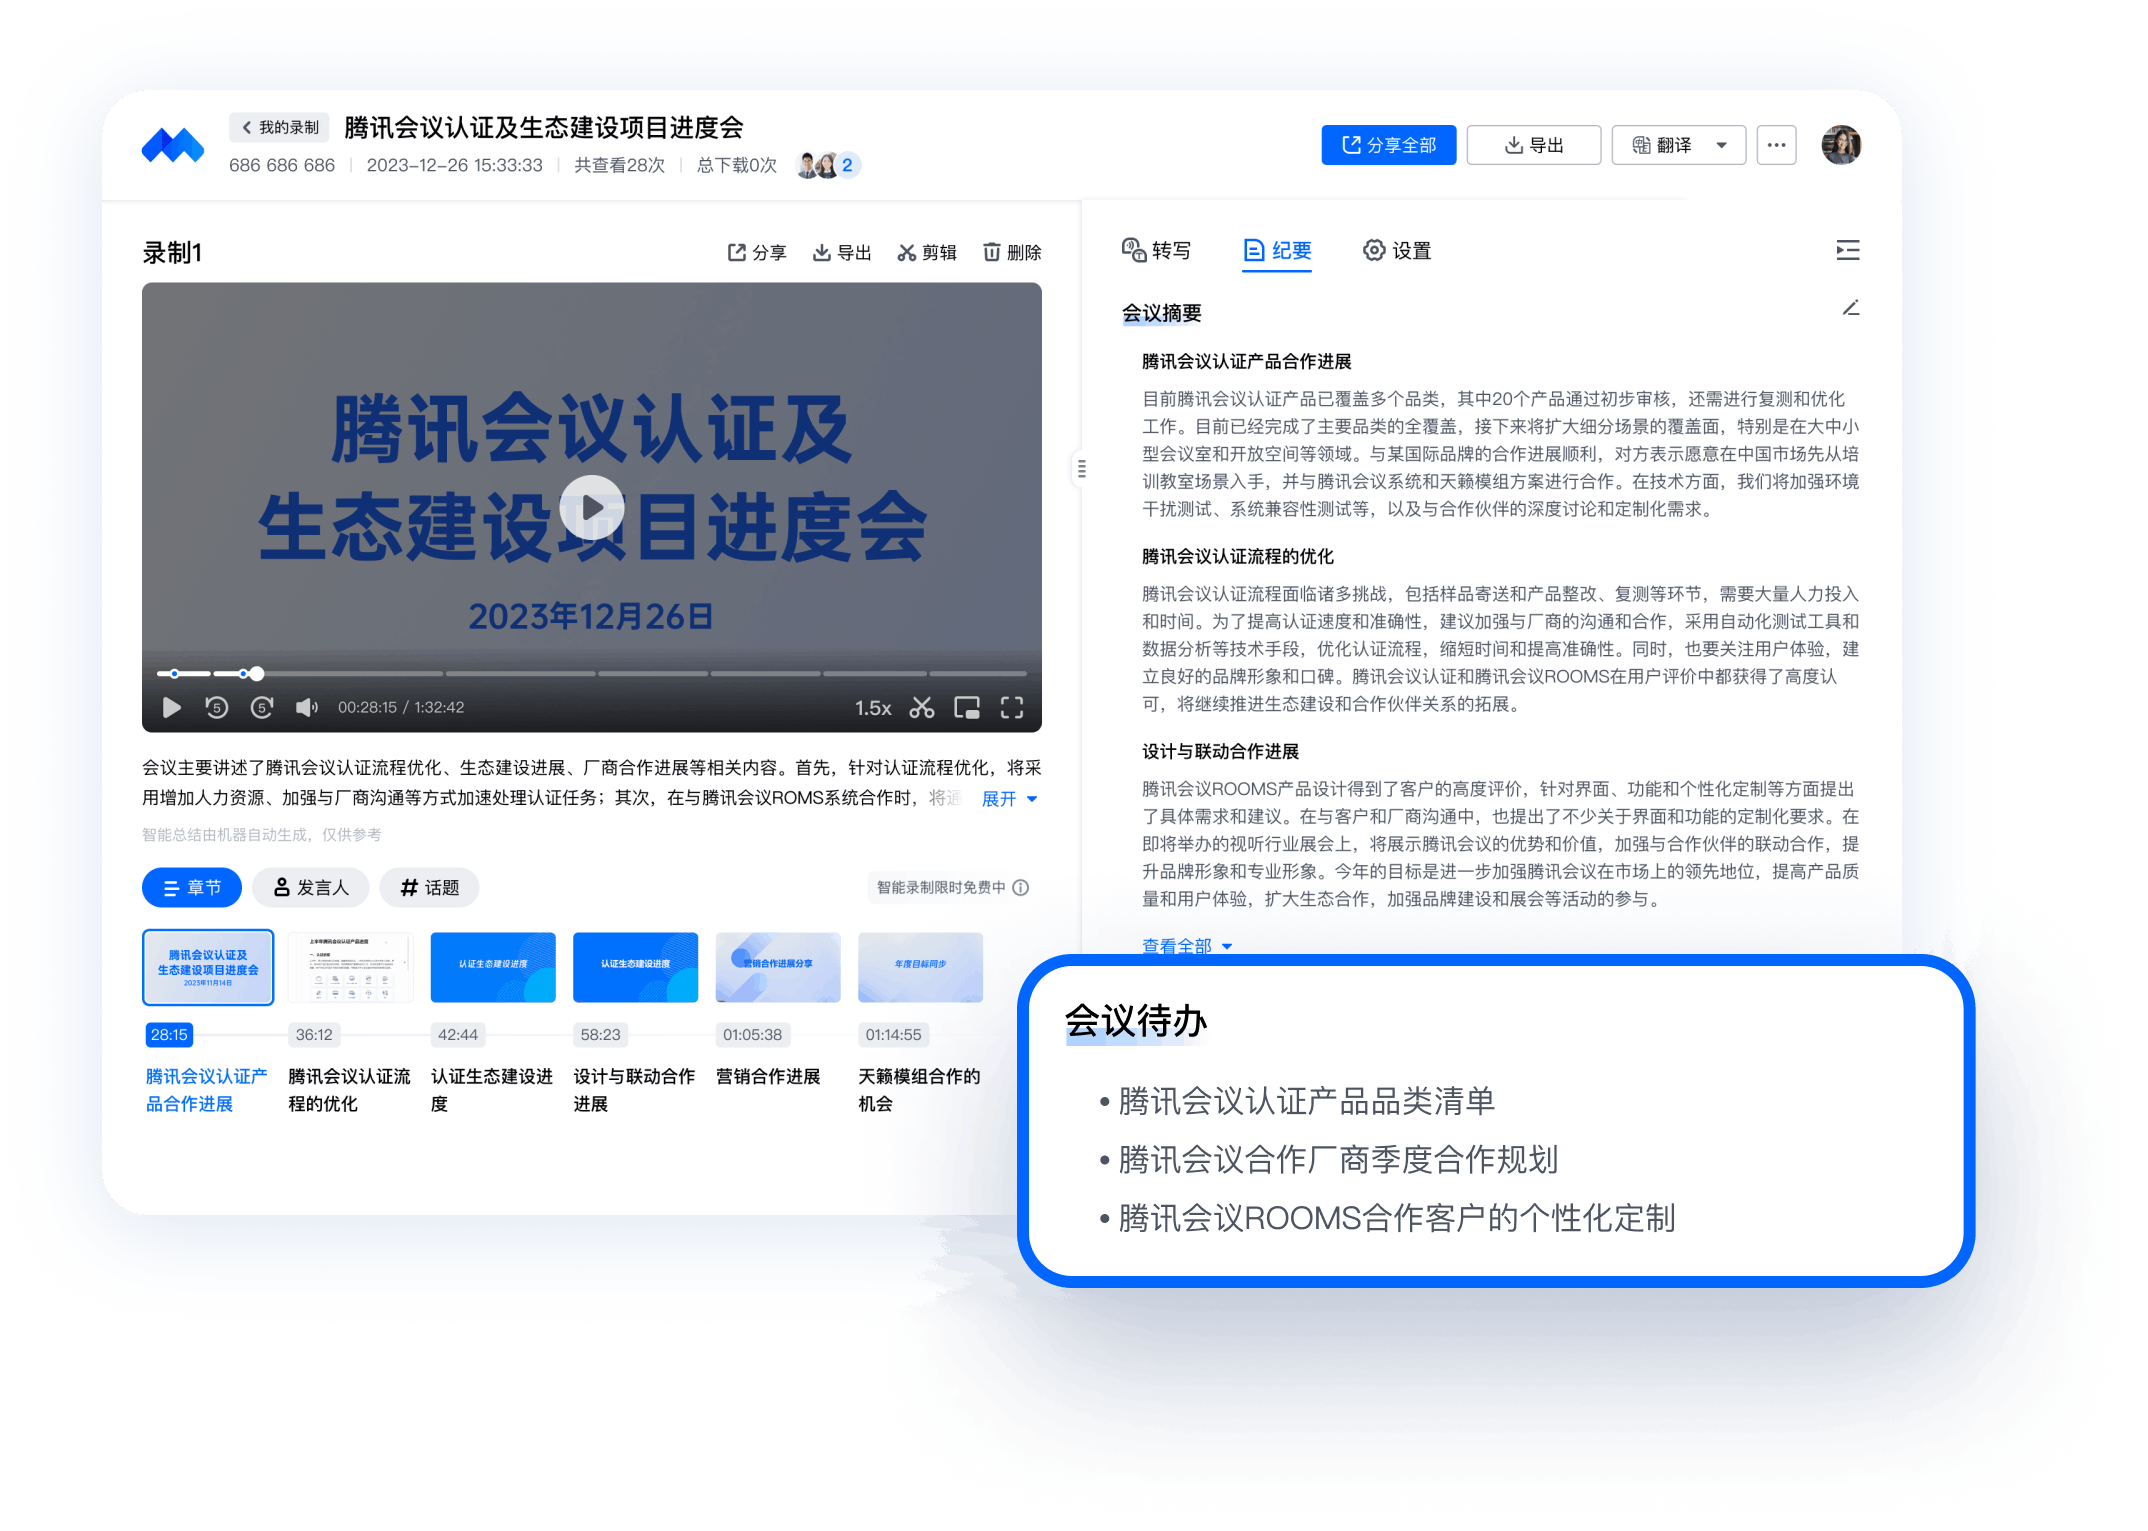Open chapter thumbnail at 01:05:38
This screenshot has width=2148, height=1531.
click(778, 967)
